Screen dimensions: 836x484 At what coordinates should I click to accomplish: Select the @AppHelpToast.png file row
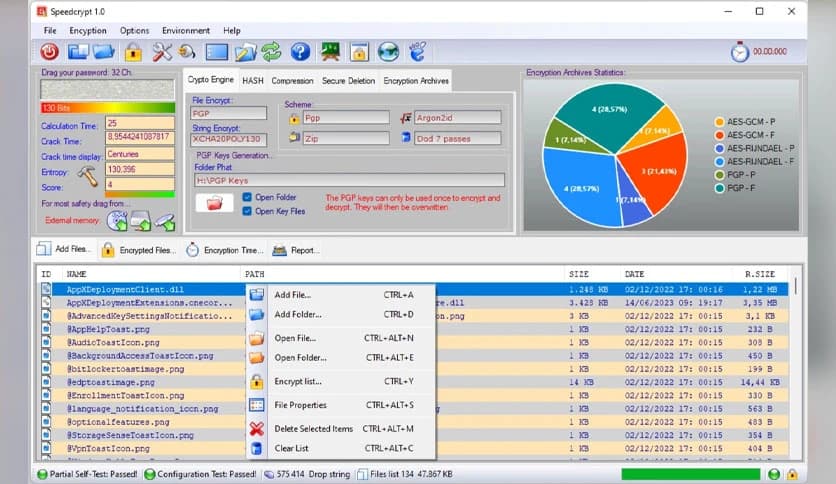[x=415, y=329]
